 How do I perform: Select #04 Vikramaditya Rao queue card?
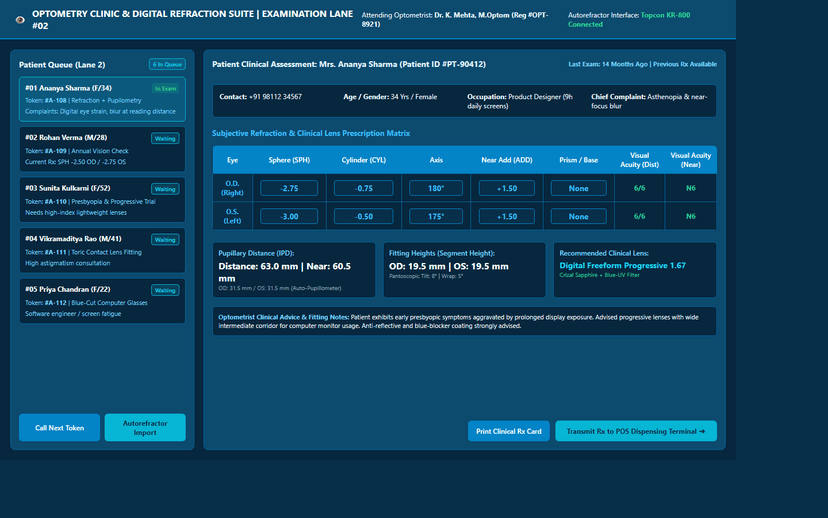(x=102, y=251)
